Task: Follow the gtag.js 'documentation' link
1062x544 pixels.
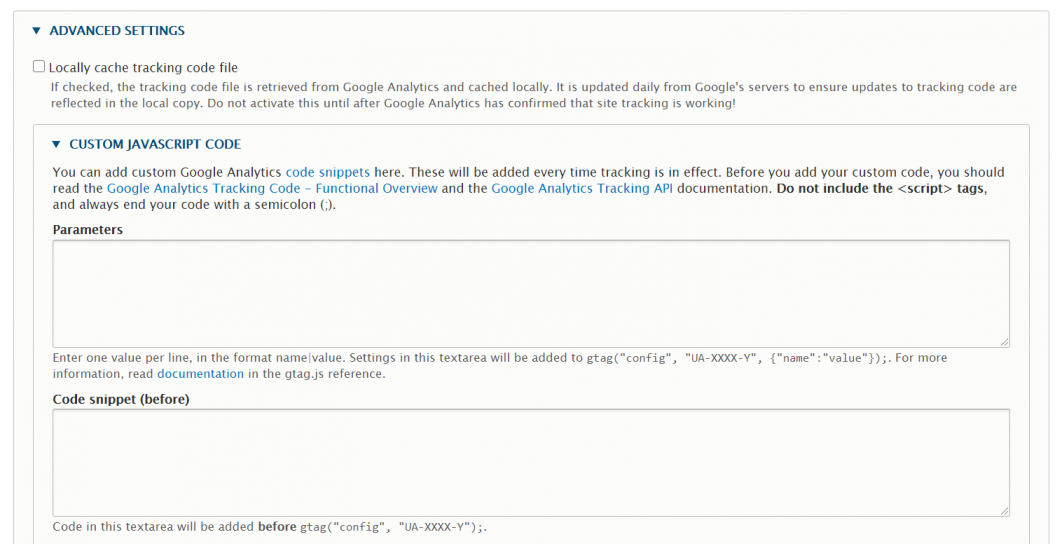Action: point(200,374)
